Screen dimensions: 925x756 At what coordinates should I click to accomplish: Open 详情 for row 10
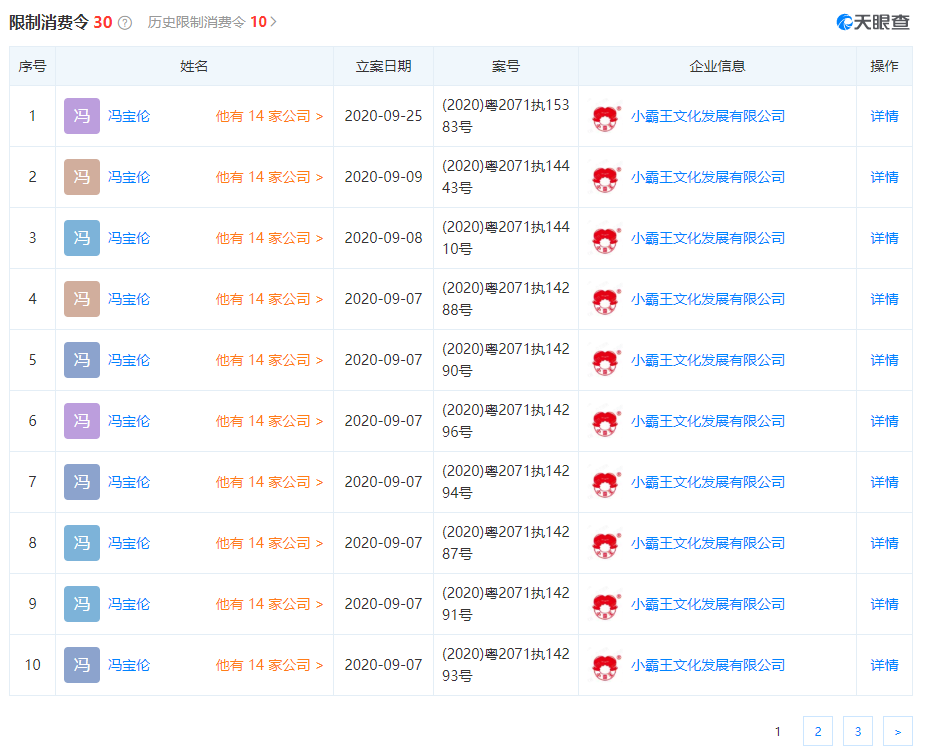click(x=884, y=665)
